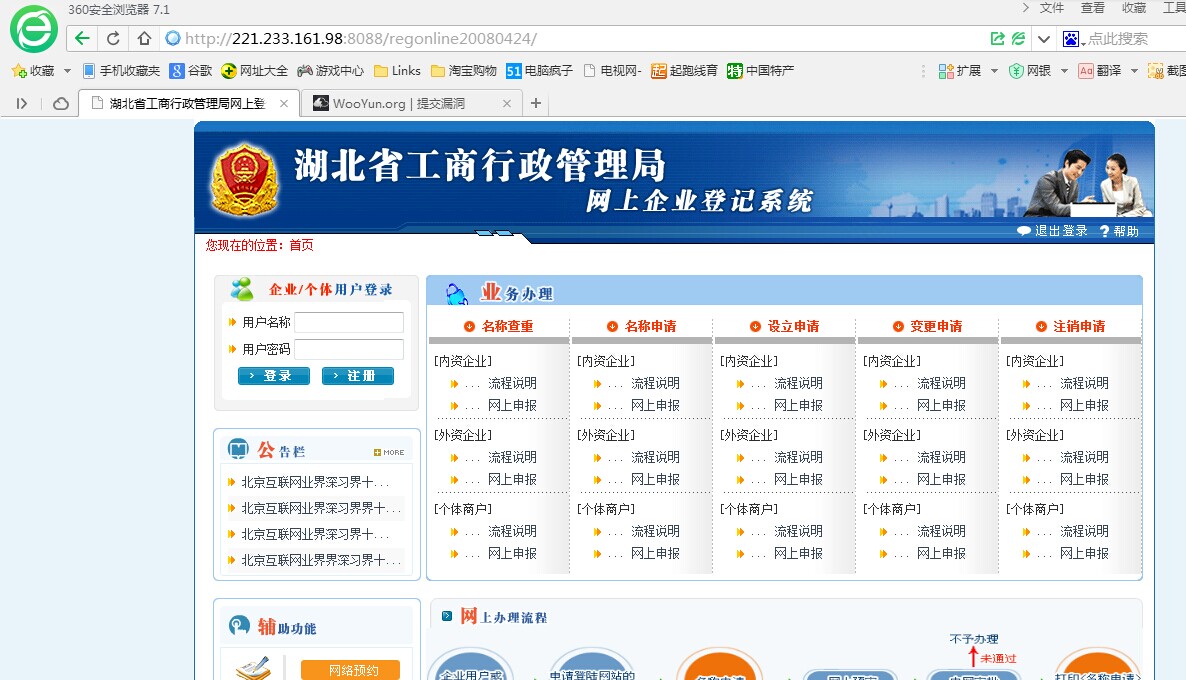Open the 收藏 star favorites icon

(x=19, y=71)
